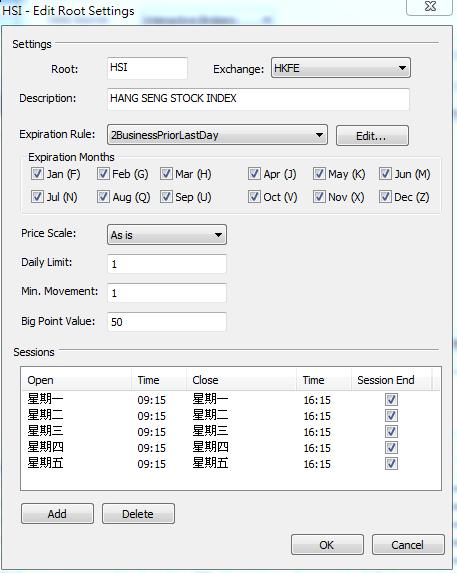Image resolution: width=457 pixels, height=573 pixels.
Task: Click the 09:15 open time in 星期一 row
Action: pos(152,400)
